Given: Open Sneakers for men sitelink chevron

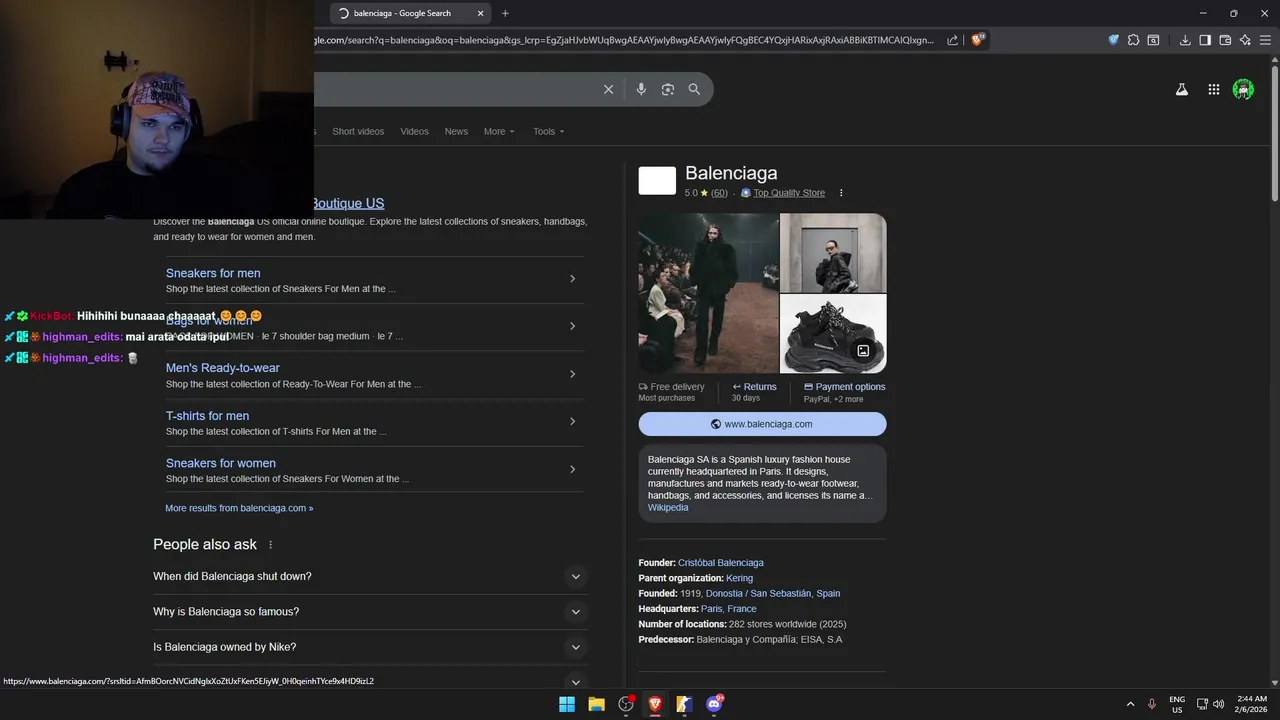Looking at the screenshot, I should (x=572, y=279).
